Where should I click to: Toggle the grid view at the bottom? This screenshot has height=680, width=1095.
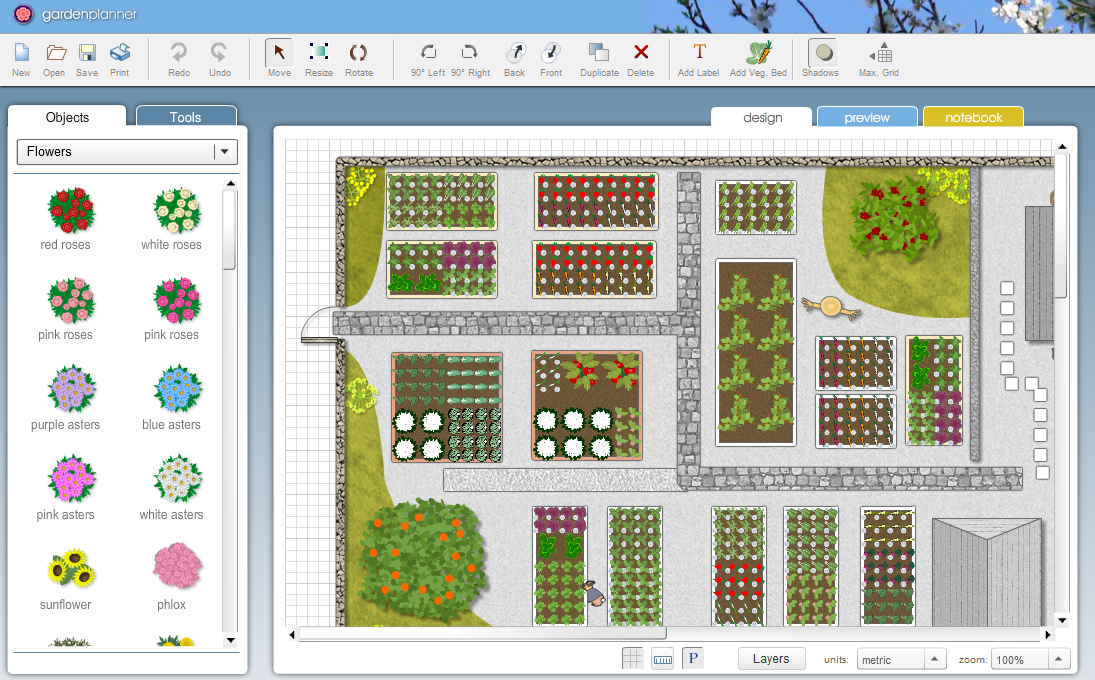[633, 658]
